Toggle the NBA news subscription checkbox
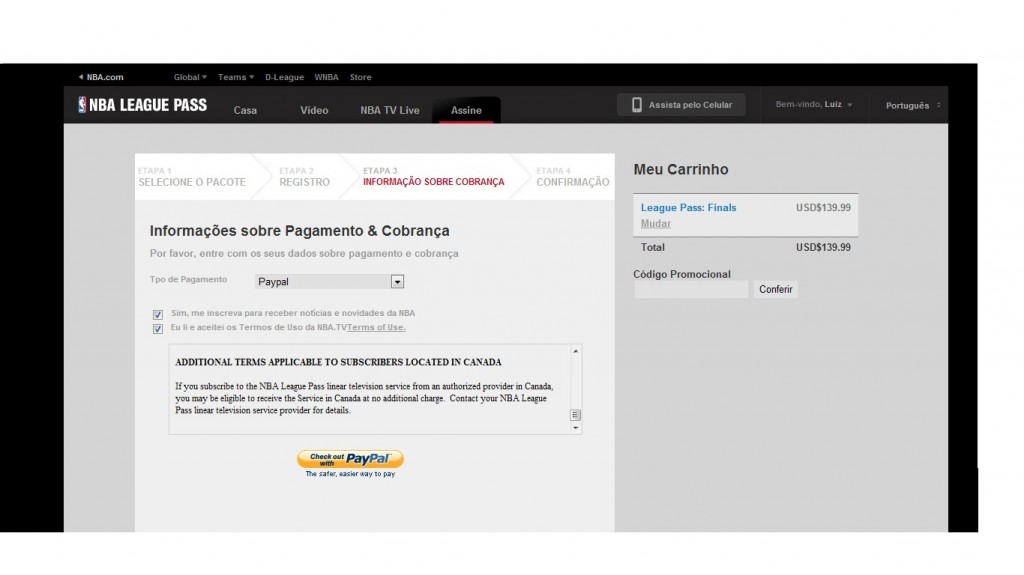 (x=157, y=314)
